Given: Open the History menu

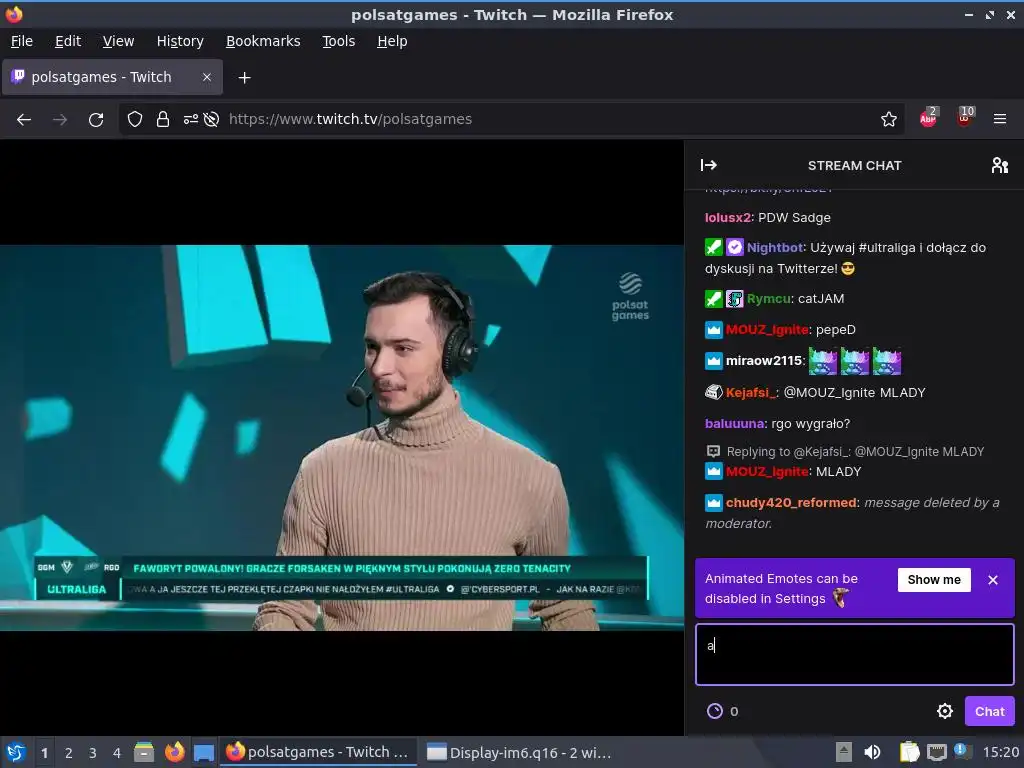Looking at the screenshot, I should click(180, 41).
